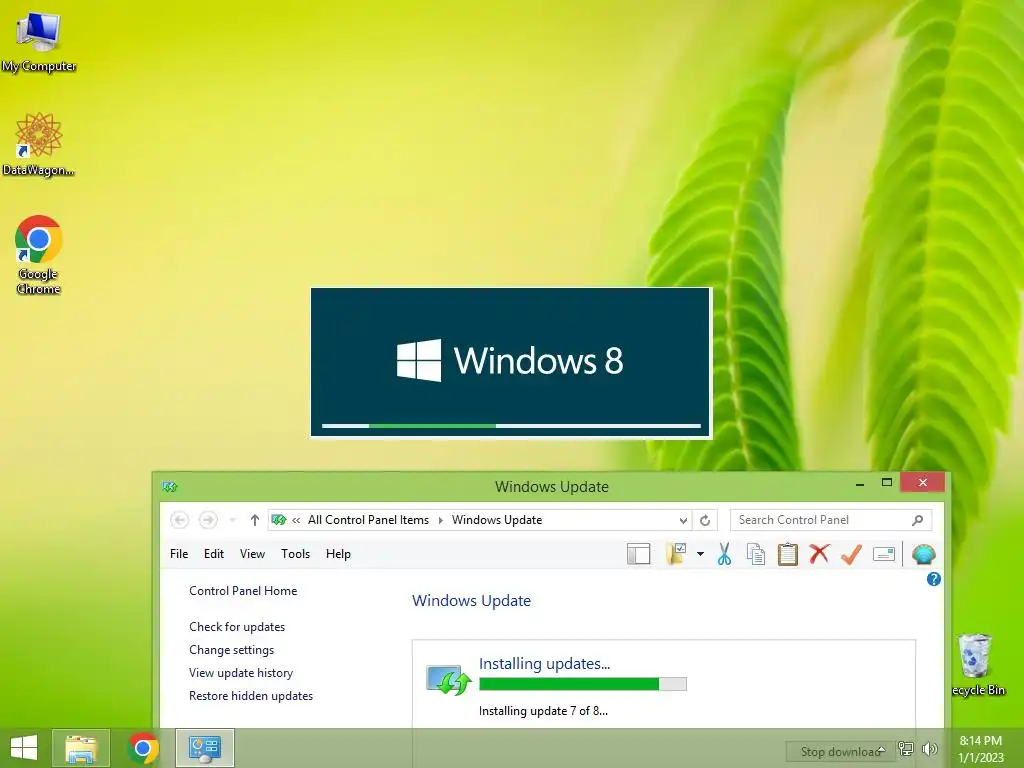The image size is (1024, 768).
Task: Go back with the Back arrow button
Action: pos(179,520)
